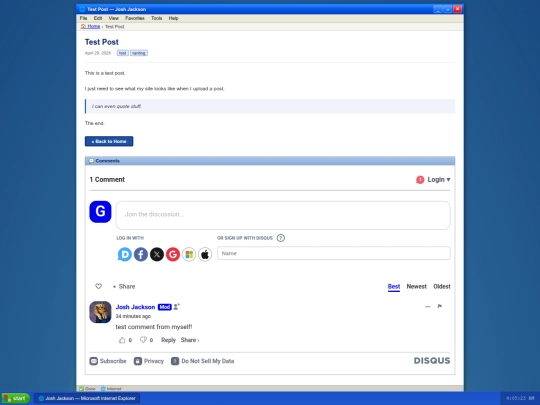The width and height of the screenshot is (540, 405).
Task: Click the help question mark icon
Action: pos(281,238)
